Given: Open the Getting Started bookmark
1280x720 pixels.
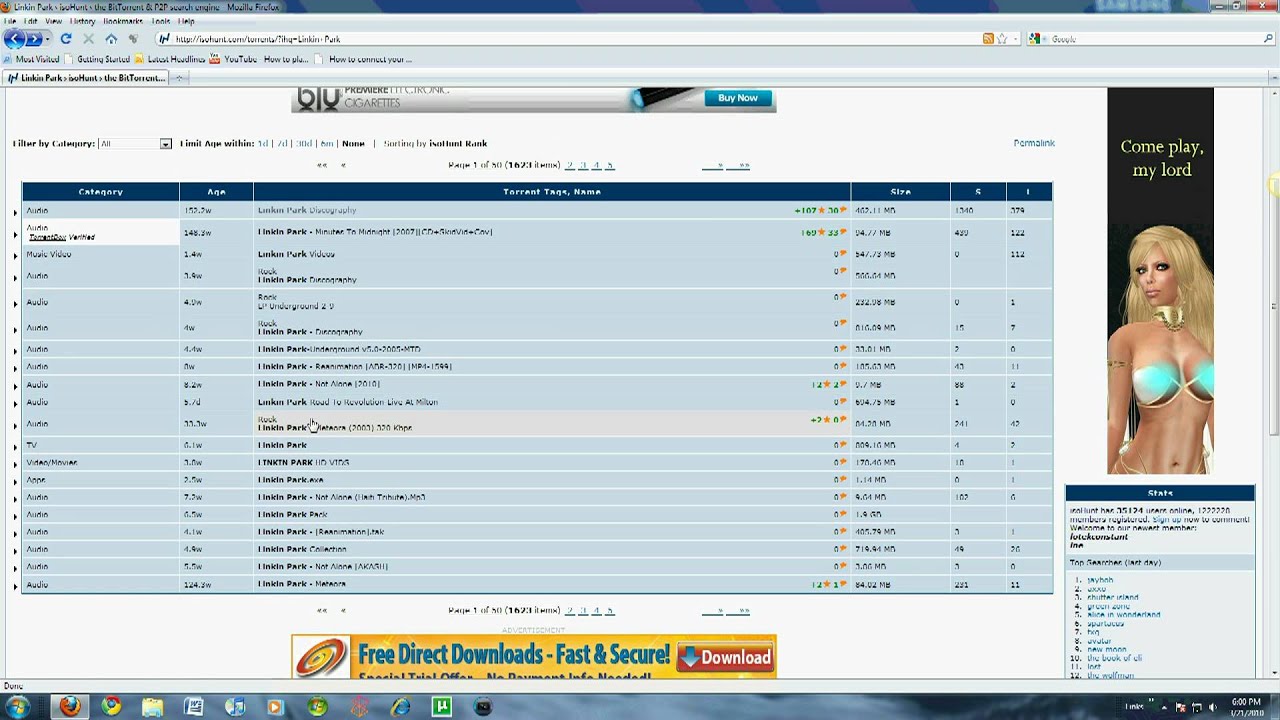Looking at the screenshot, I should coord(97,59).
